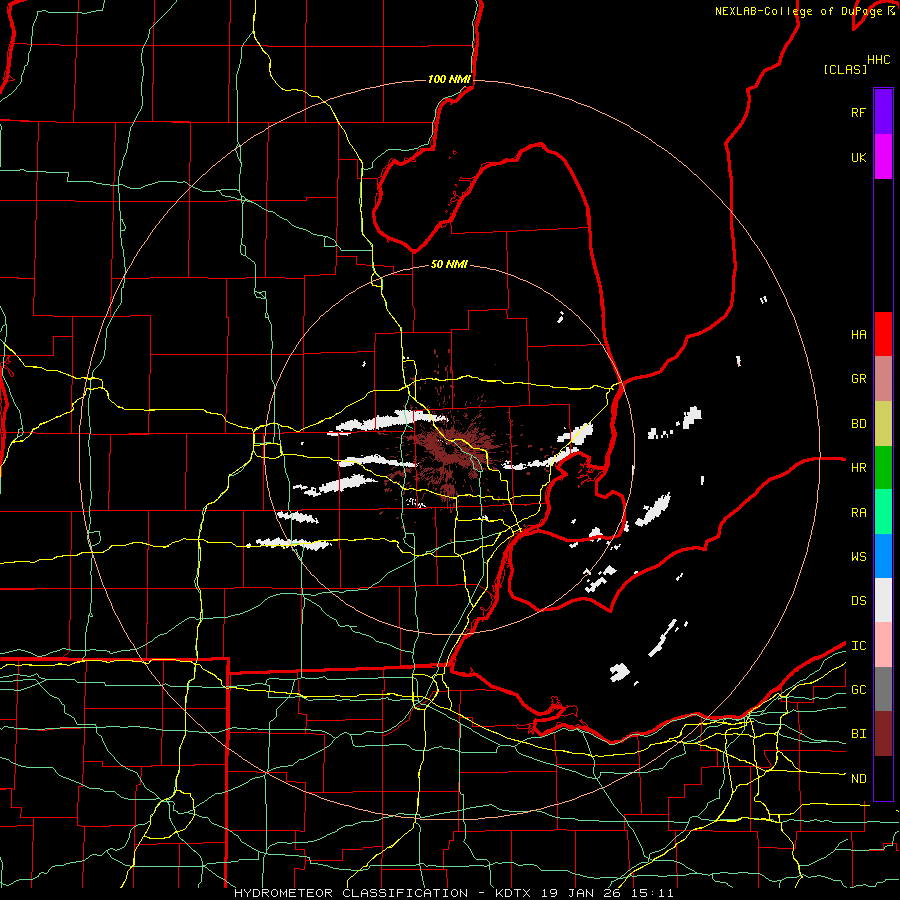900x900 pixels.
Task: Click the RA light green legend swatch
Action: (883, 512)
